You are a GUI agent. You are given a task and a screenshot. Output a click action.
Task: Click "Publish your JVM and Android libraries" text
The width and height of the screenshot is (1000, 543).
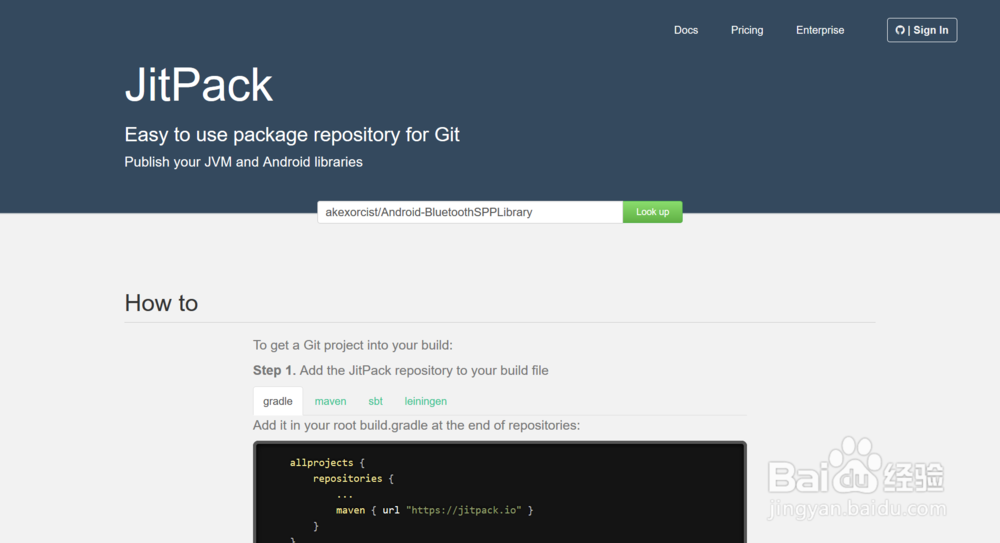point(243,162)
